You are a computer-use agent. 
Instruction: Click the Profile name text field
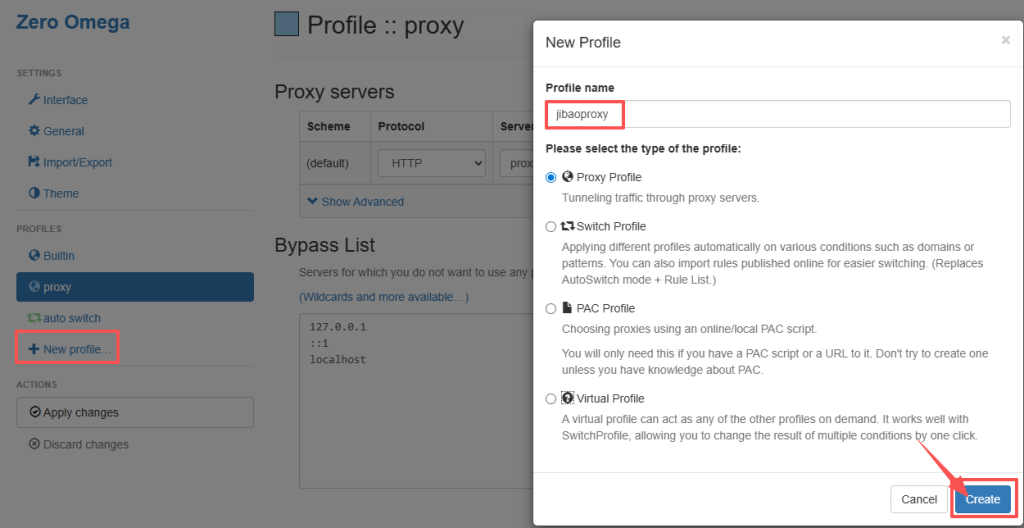[778, 114]
